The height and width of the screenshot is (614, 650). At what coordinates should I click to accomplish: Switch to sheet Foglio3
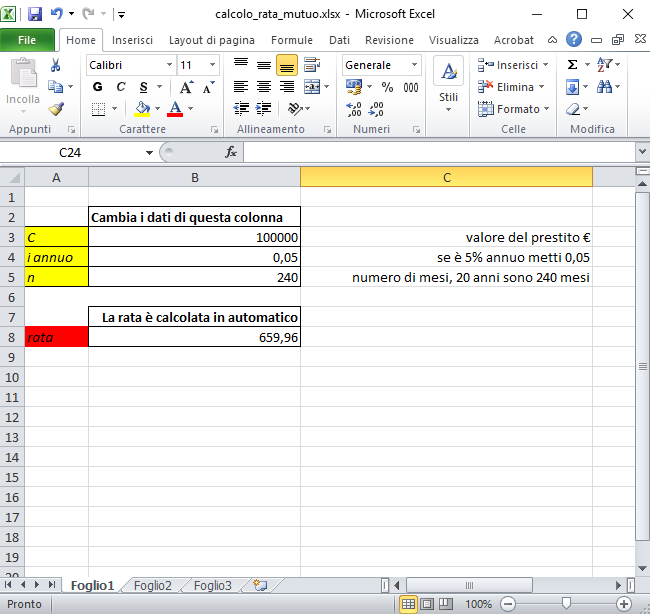pyautogui.click(x=212, y=585)
